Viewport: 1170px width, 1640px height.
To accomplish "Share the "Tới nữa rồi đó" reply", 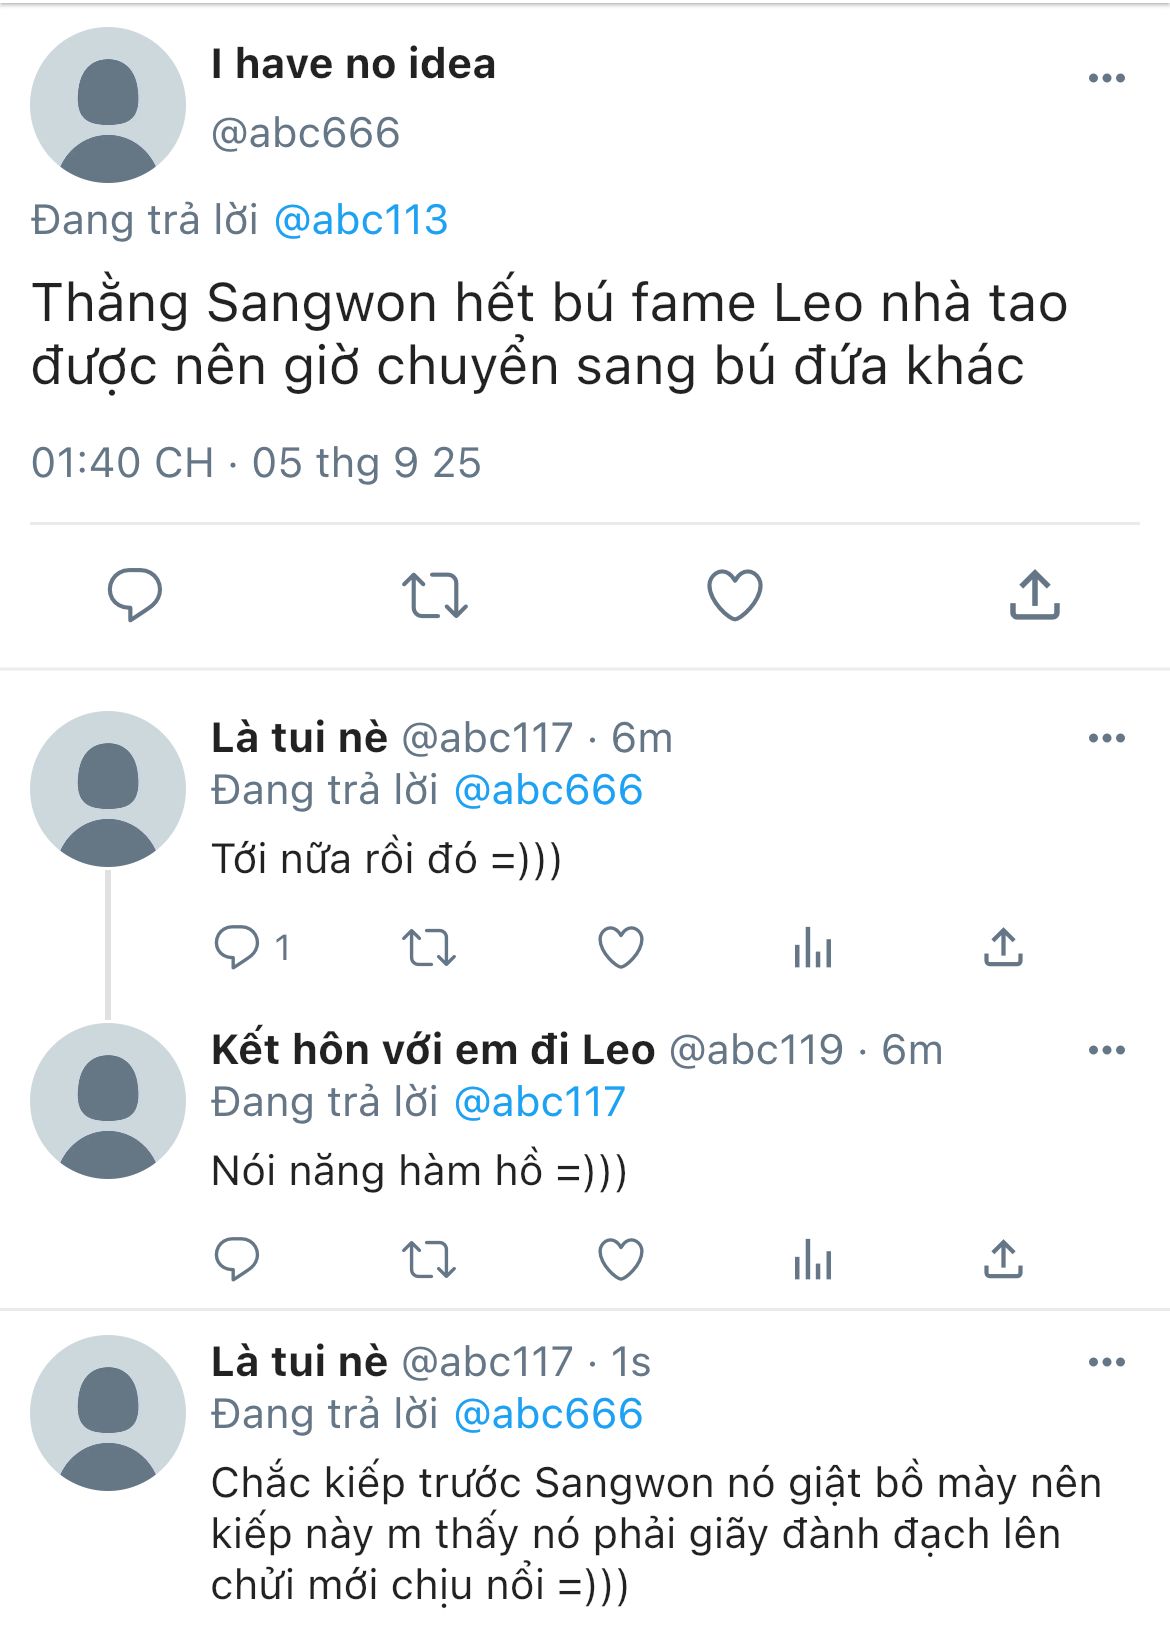I will [x=1003, y=946].
